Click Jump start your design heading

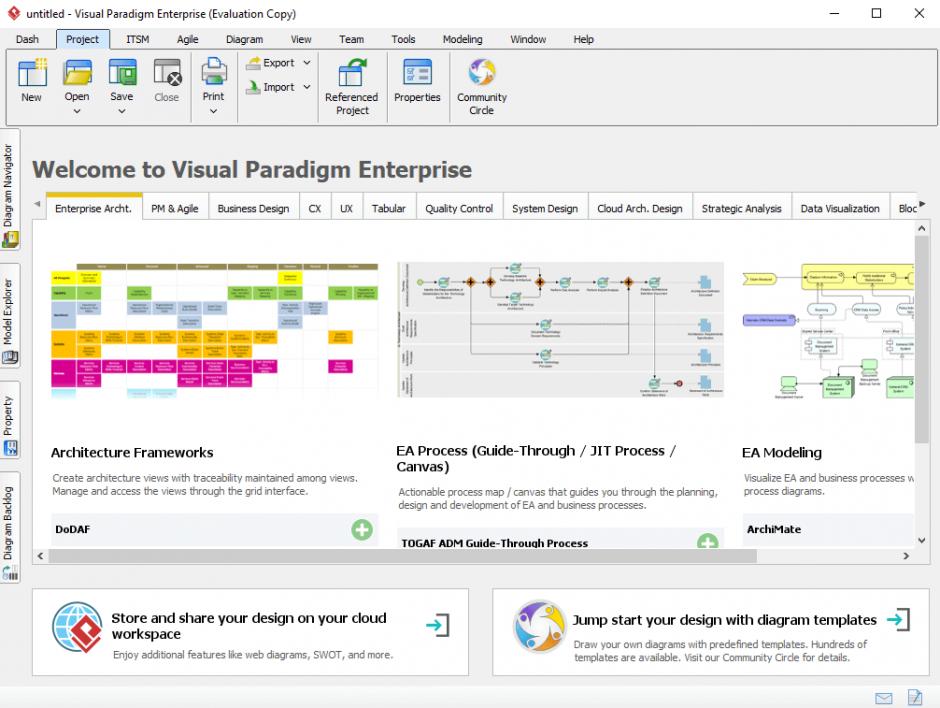click(724, 620)
